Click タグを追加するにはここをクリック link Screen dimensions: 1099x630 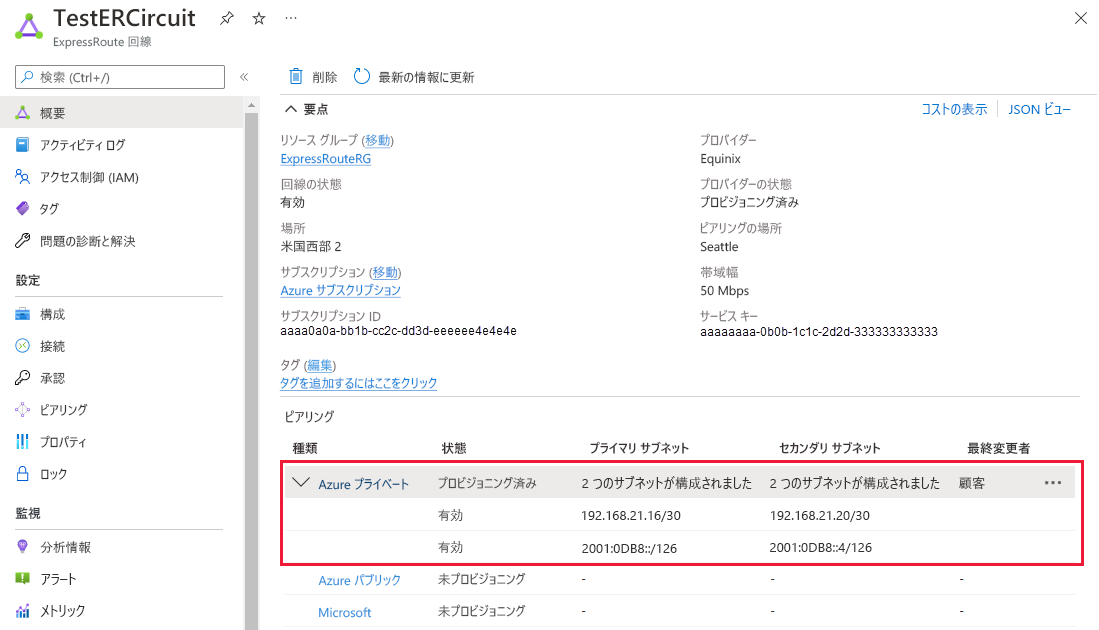pyautogui.click(x=359, y=383)
